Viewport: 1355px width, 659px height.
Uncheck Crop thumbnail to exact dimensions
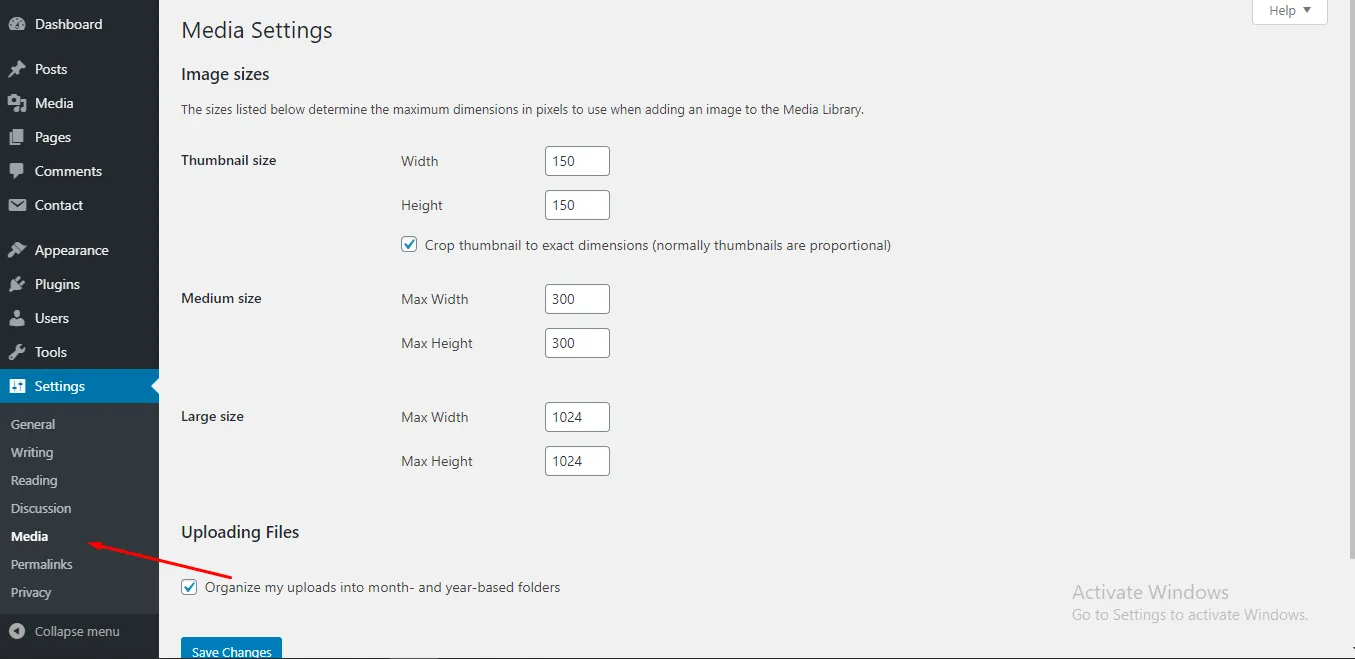point(409,244)
